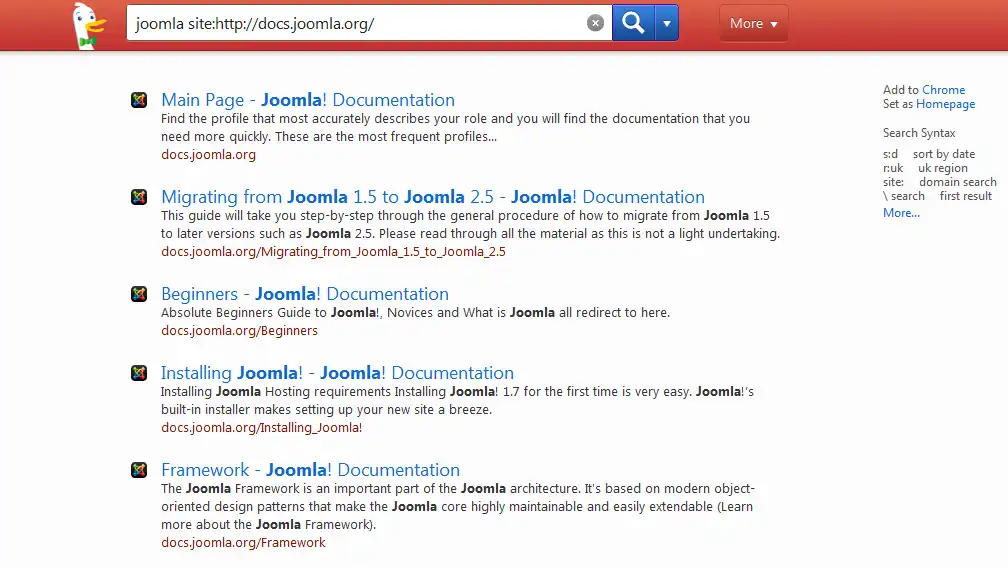Click the docs.joomla.org/Framework URL
The width and height of the screenshot is (1008, 568).
click(x=243, y=542)
